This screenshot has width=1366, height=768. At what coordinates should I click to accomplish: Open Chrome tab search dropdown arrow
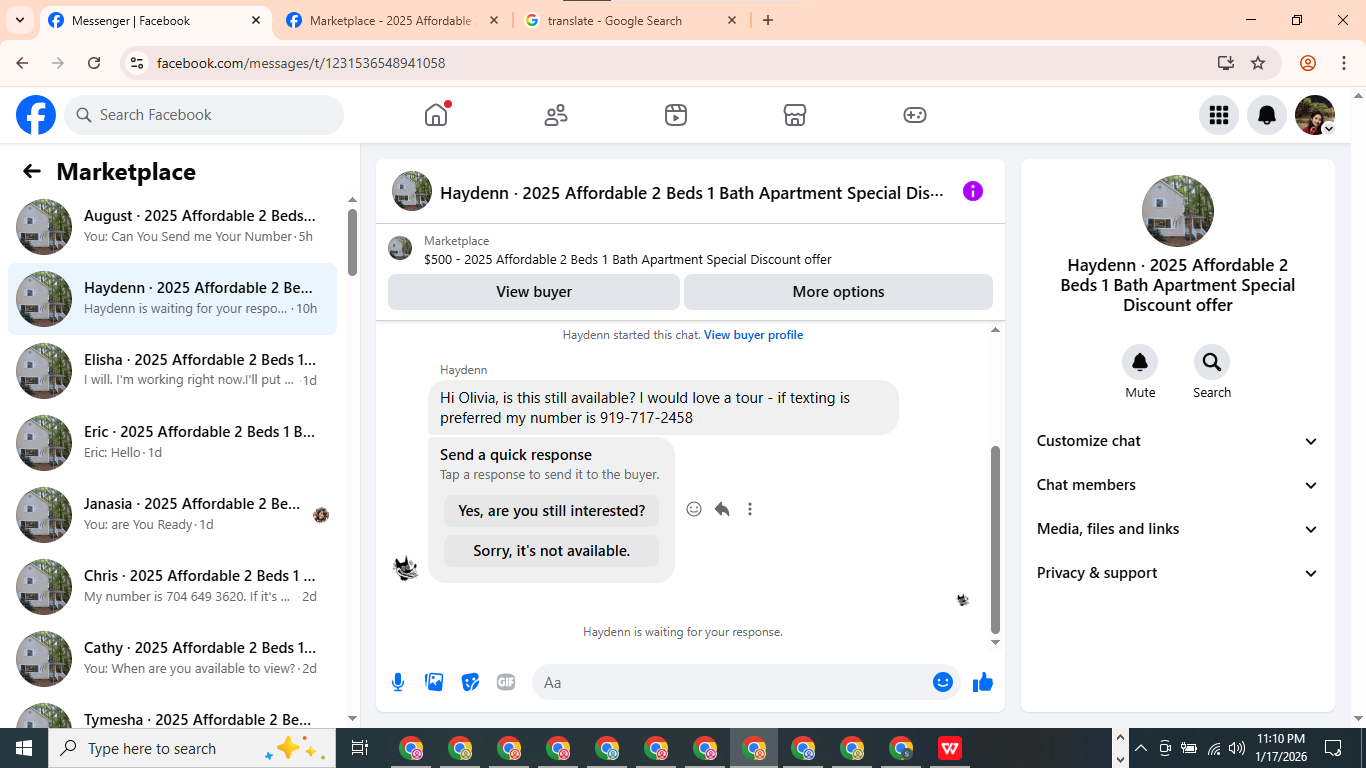[20, 20]
